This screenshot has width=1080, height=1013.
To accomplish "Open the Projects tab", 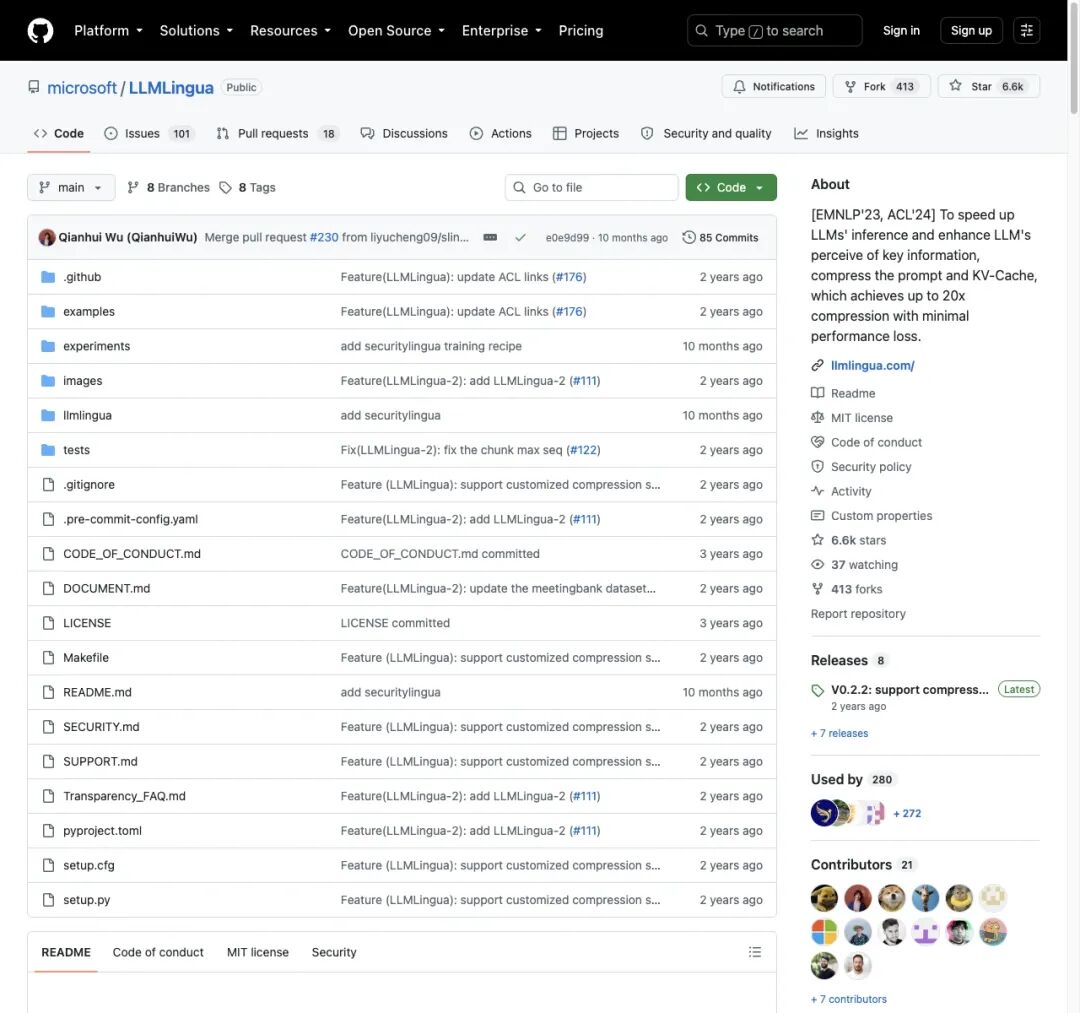I will pyautogui.click(x=585, y=134).
